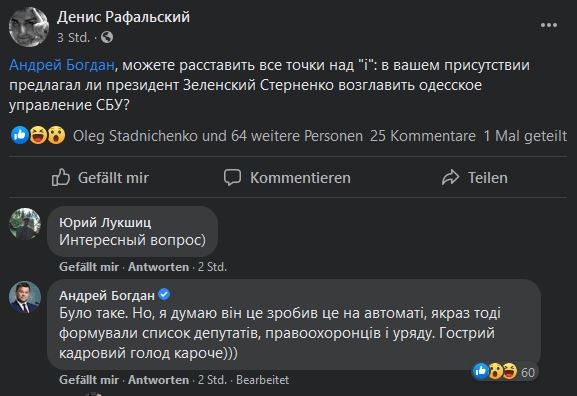Screen dimensions: 577x396
Task: Open the 1 Mal geteilt link
Action: pyautogui.click(x=525, y=136)
